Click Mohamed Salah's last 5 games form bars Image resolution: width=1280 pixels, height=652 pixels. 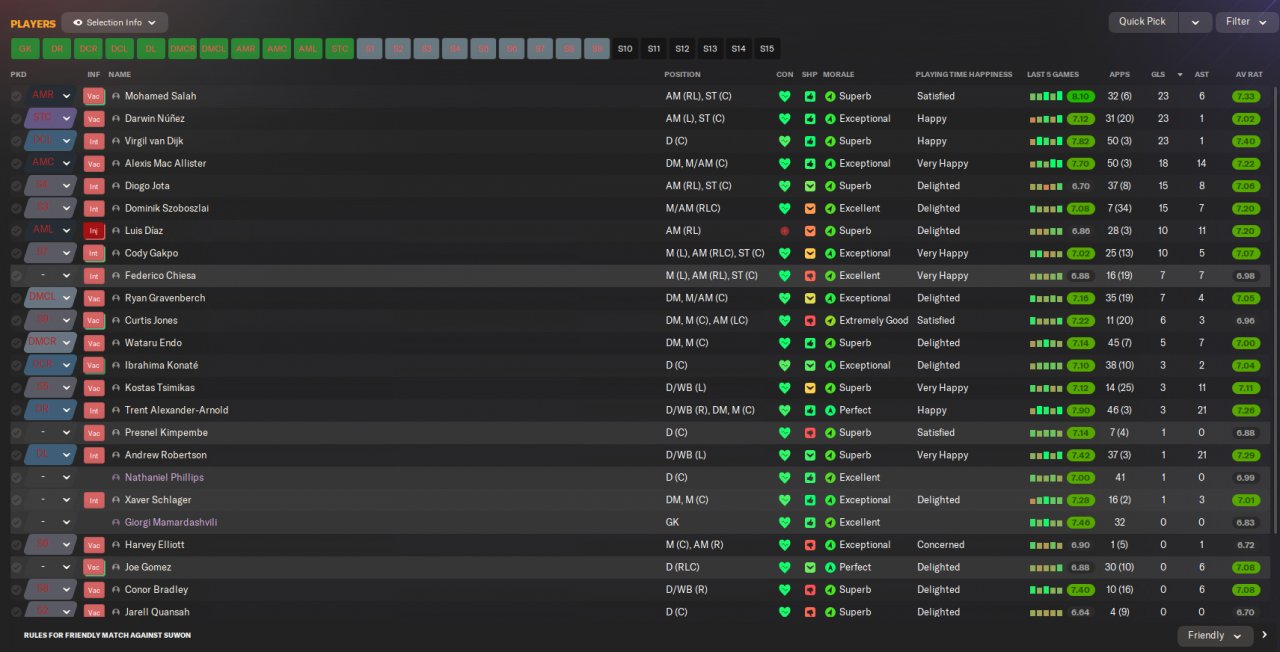click(x=1046, y=96)
